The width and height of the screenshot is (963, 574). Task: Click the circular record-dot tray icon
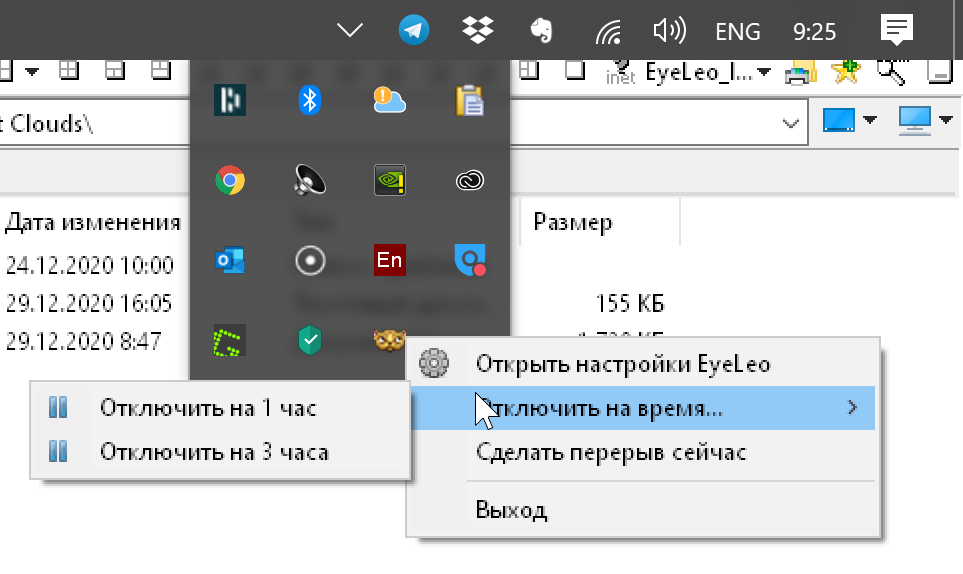pyautogui.click(x=310, y=260)
